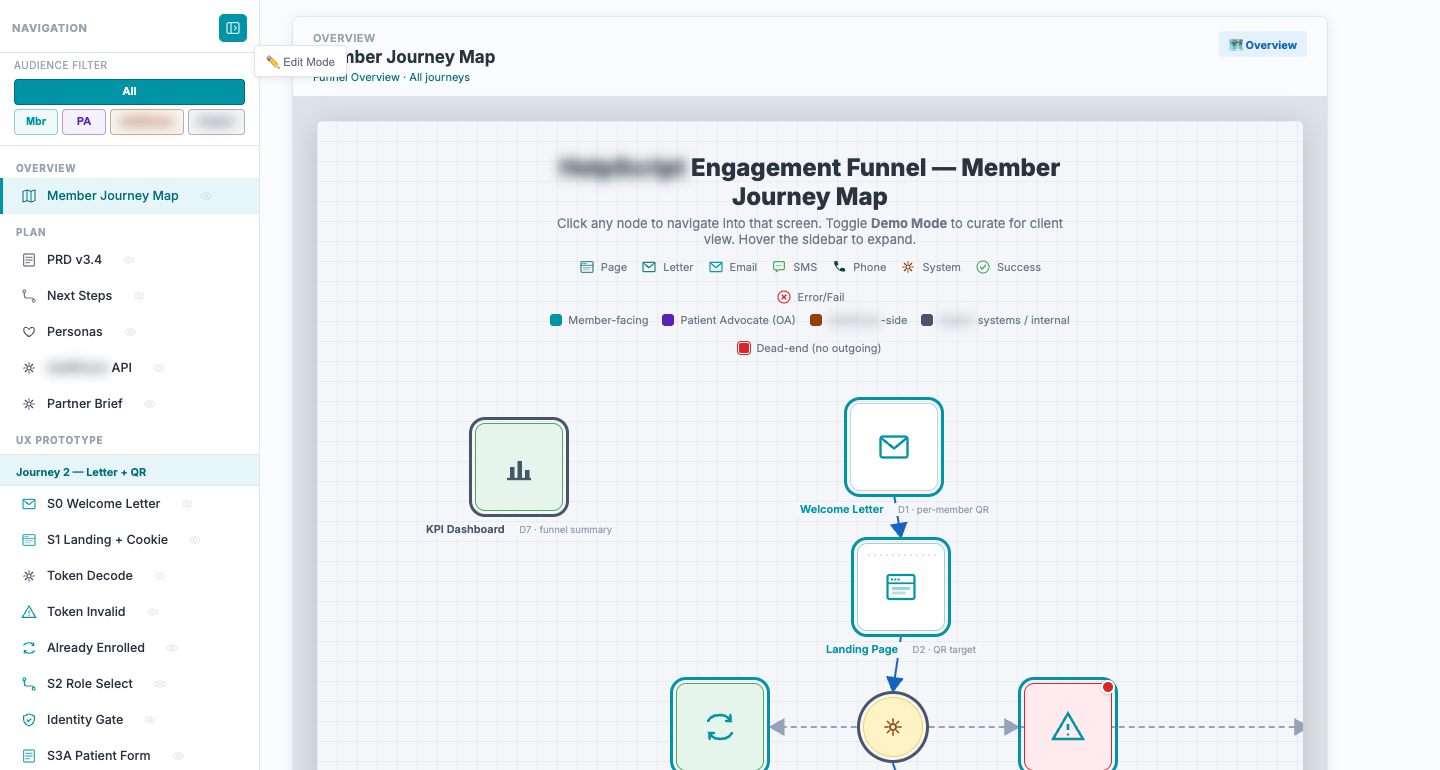Toggle visibility eye for Member Journey Map

click(206, 196)
